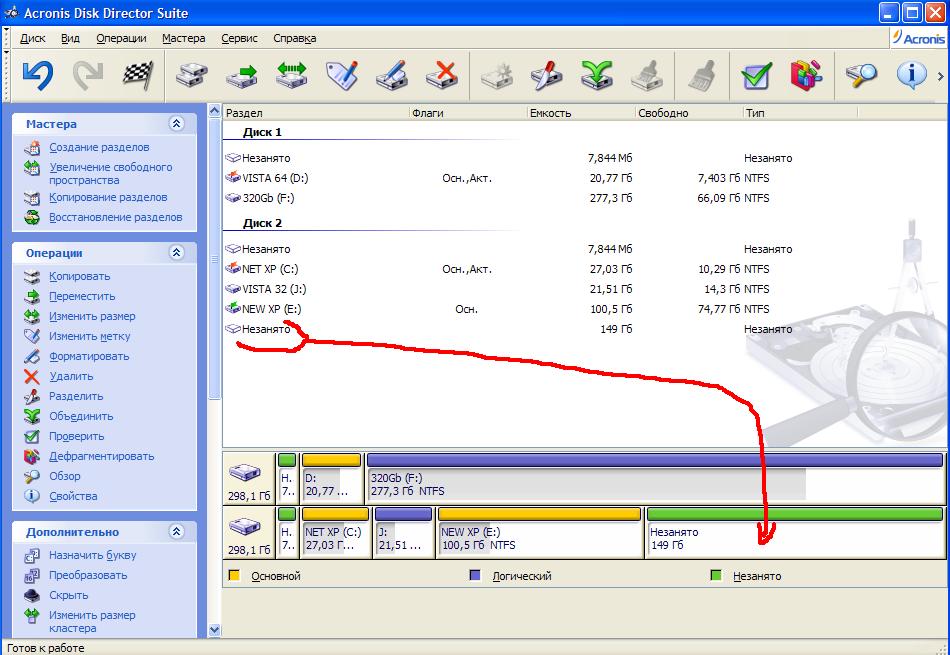Image resolution: width=950 pixels, height=655 pixels.
Task: Select the NET XP (C:) block in disk map
Action: [336, 532]
